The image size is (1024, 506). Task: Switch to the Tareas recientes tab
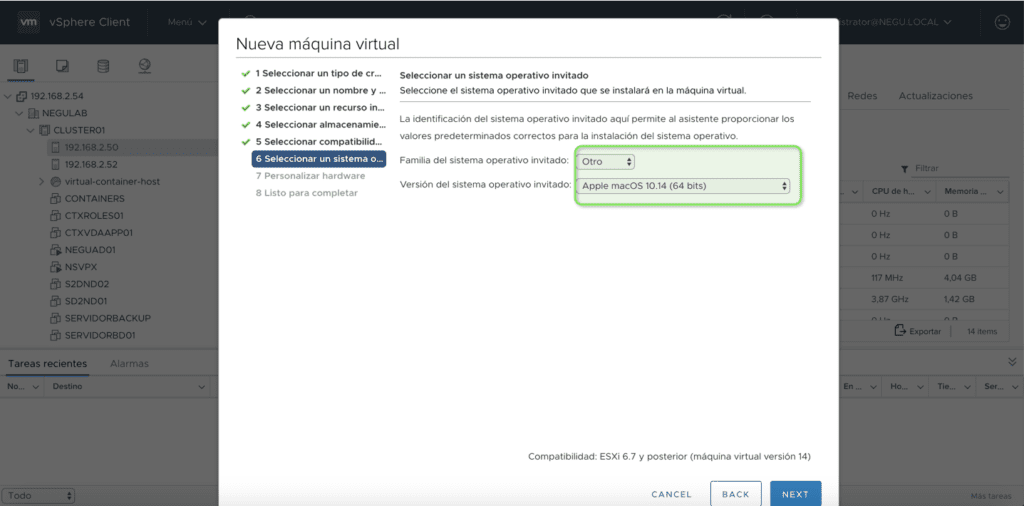pyautogui.click(x=47, y=364)
